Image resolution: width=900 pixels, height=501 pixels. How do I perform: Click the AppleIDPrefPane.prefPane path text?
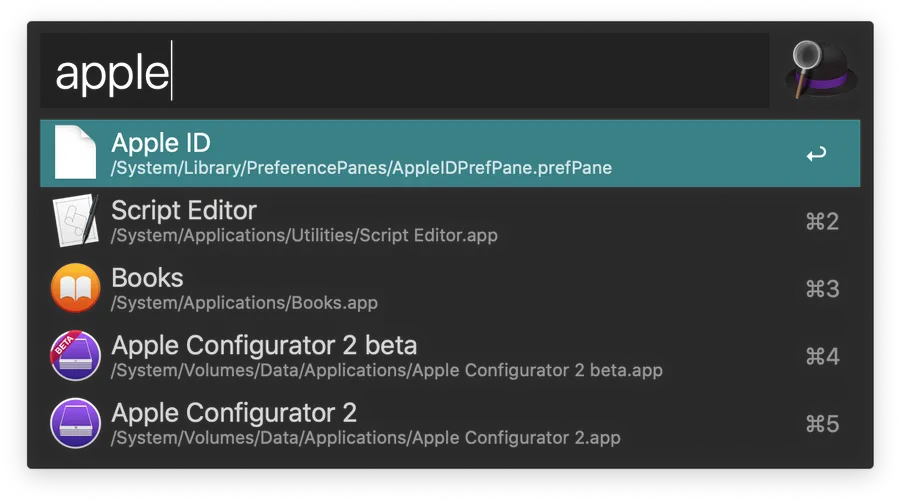(361, 168)
